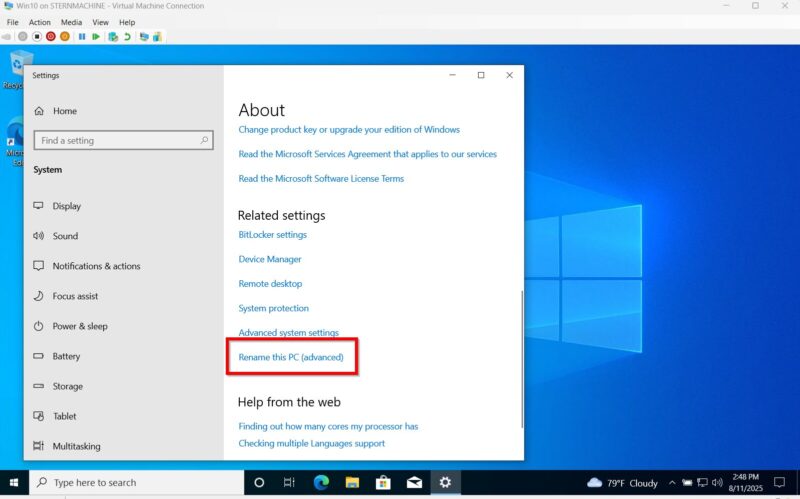
Task: Open the Media menu
Action: pos(71,22)
